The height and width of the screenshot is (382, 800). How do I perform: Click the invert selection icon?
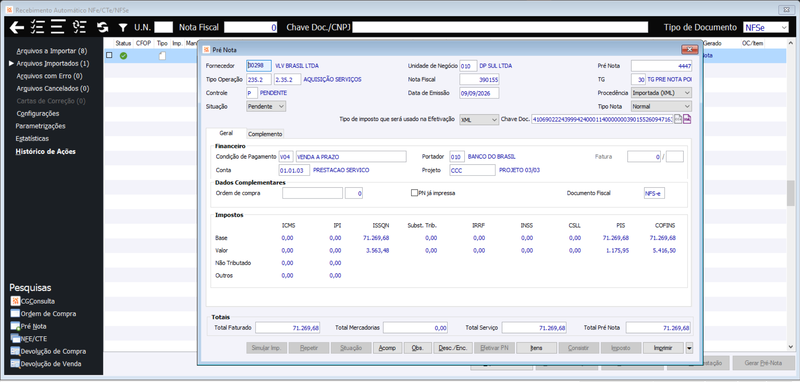(x=79, y=28)
